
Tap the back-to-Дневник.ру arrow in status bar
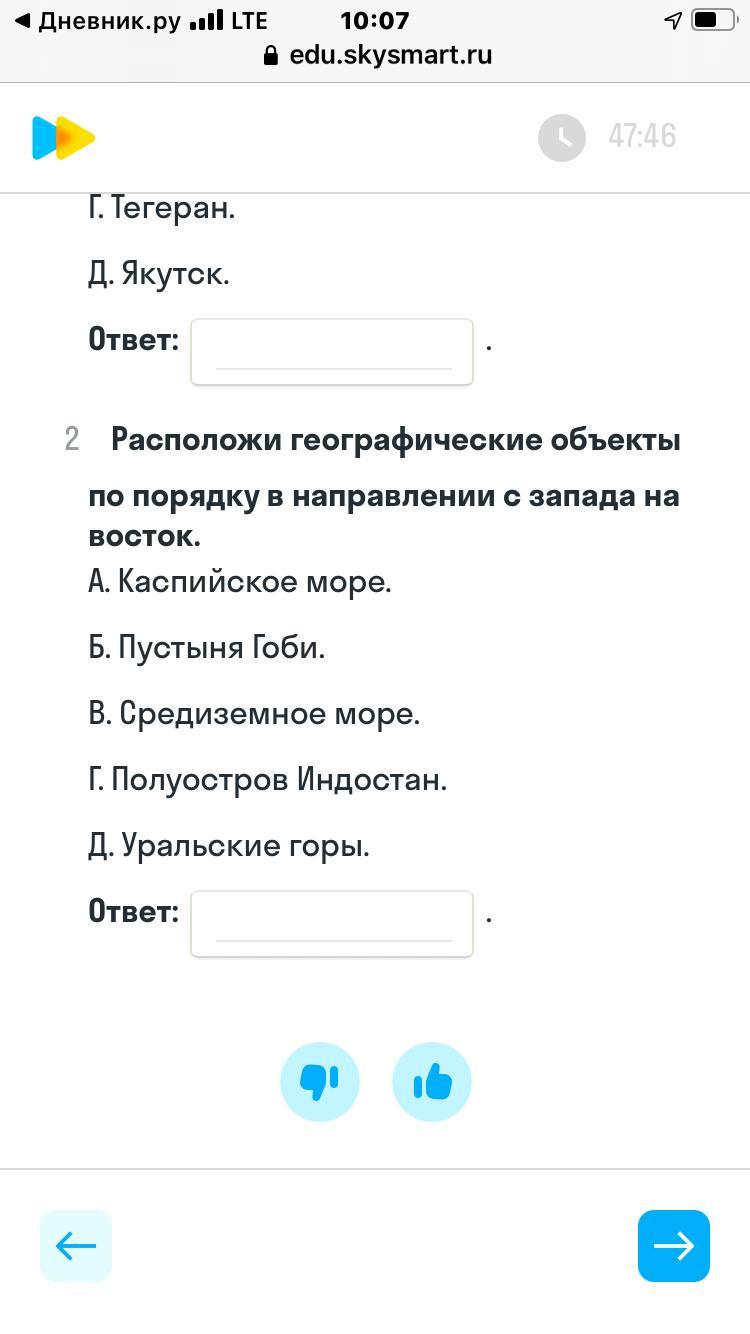(23, 21)
